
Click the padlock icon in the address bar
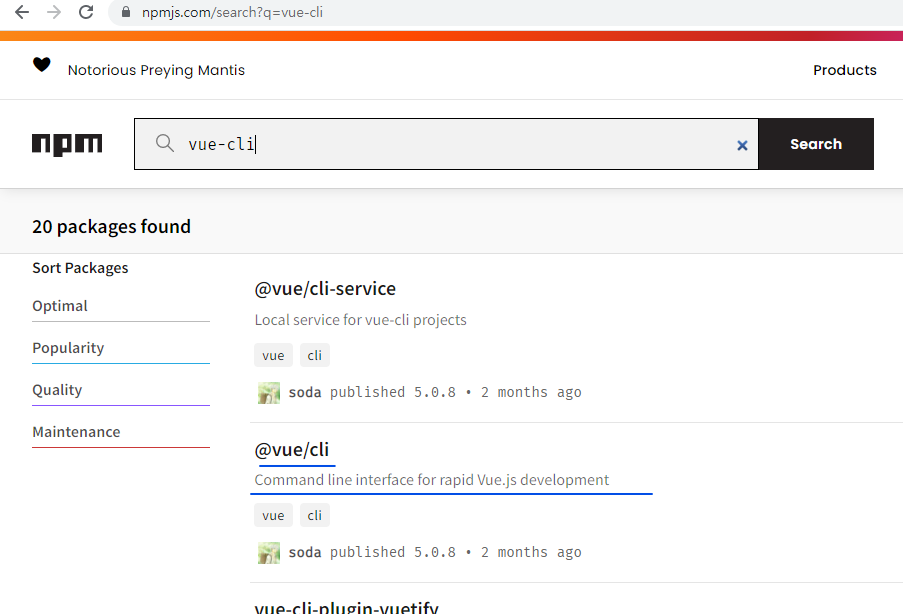pos(126,12)
